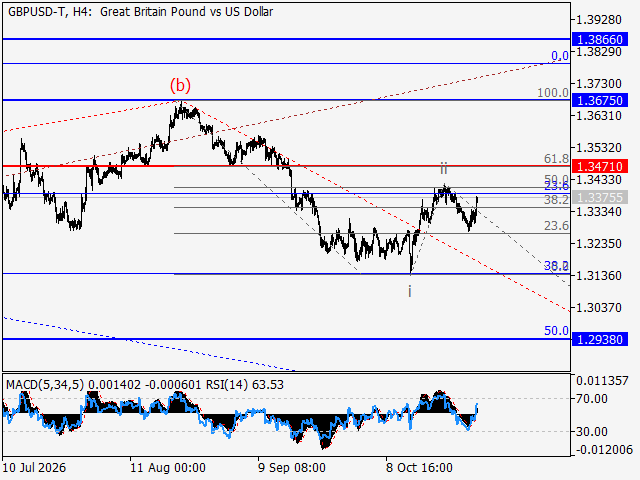This screenshot has width=640, height=480.
Task: Click the -0.012006 indicator scale value
Action: coord(604,450)
